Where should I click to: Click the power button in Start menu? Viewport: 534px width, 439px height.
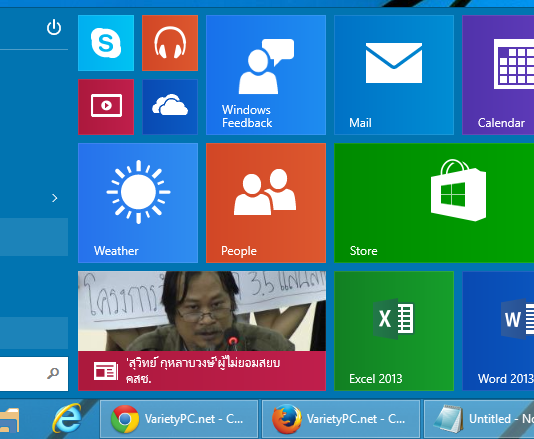coord(54,28)
